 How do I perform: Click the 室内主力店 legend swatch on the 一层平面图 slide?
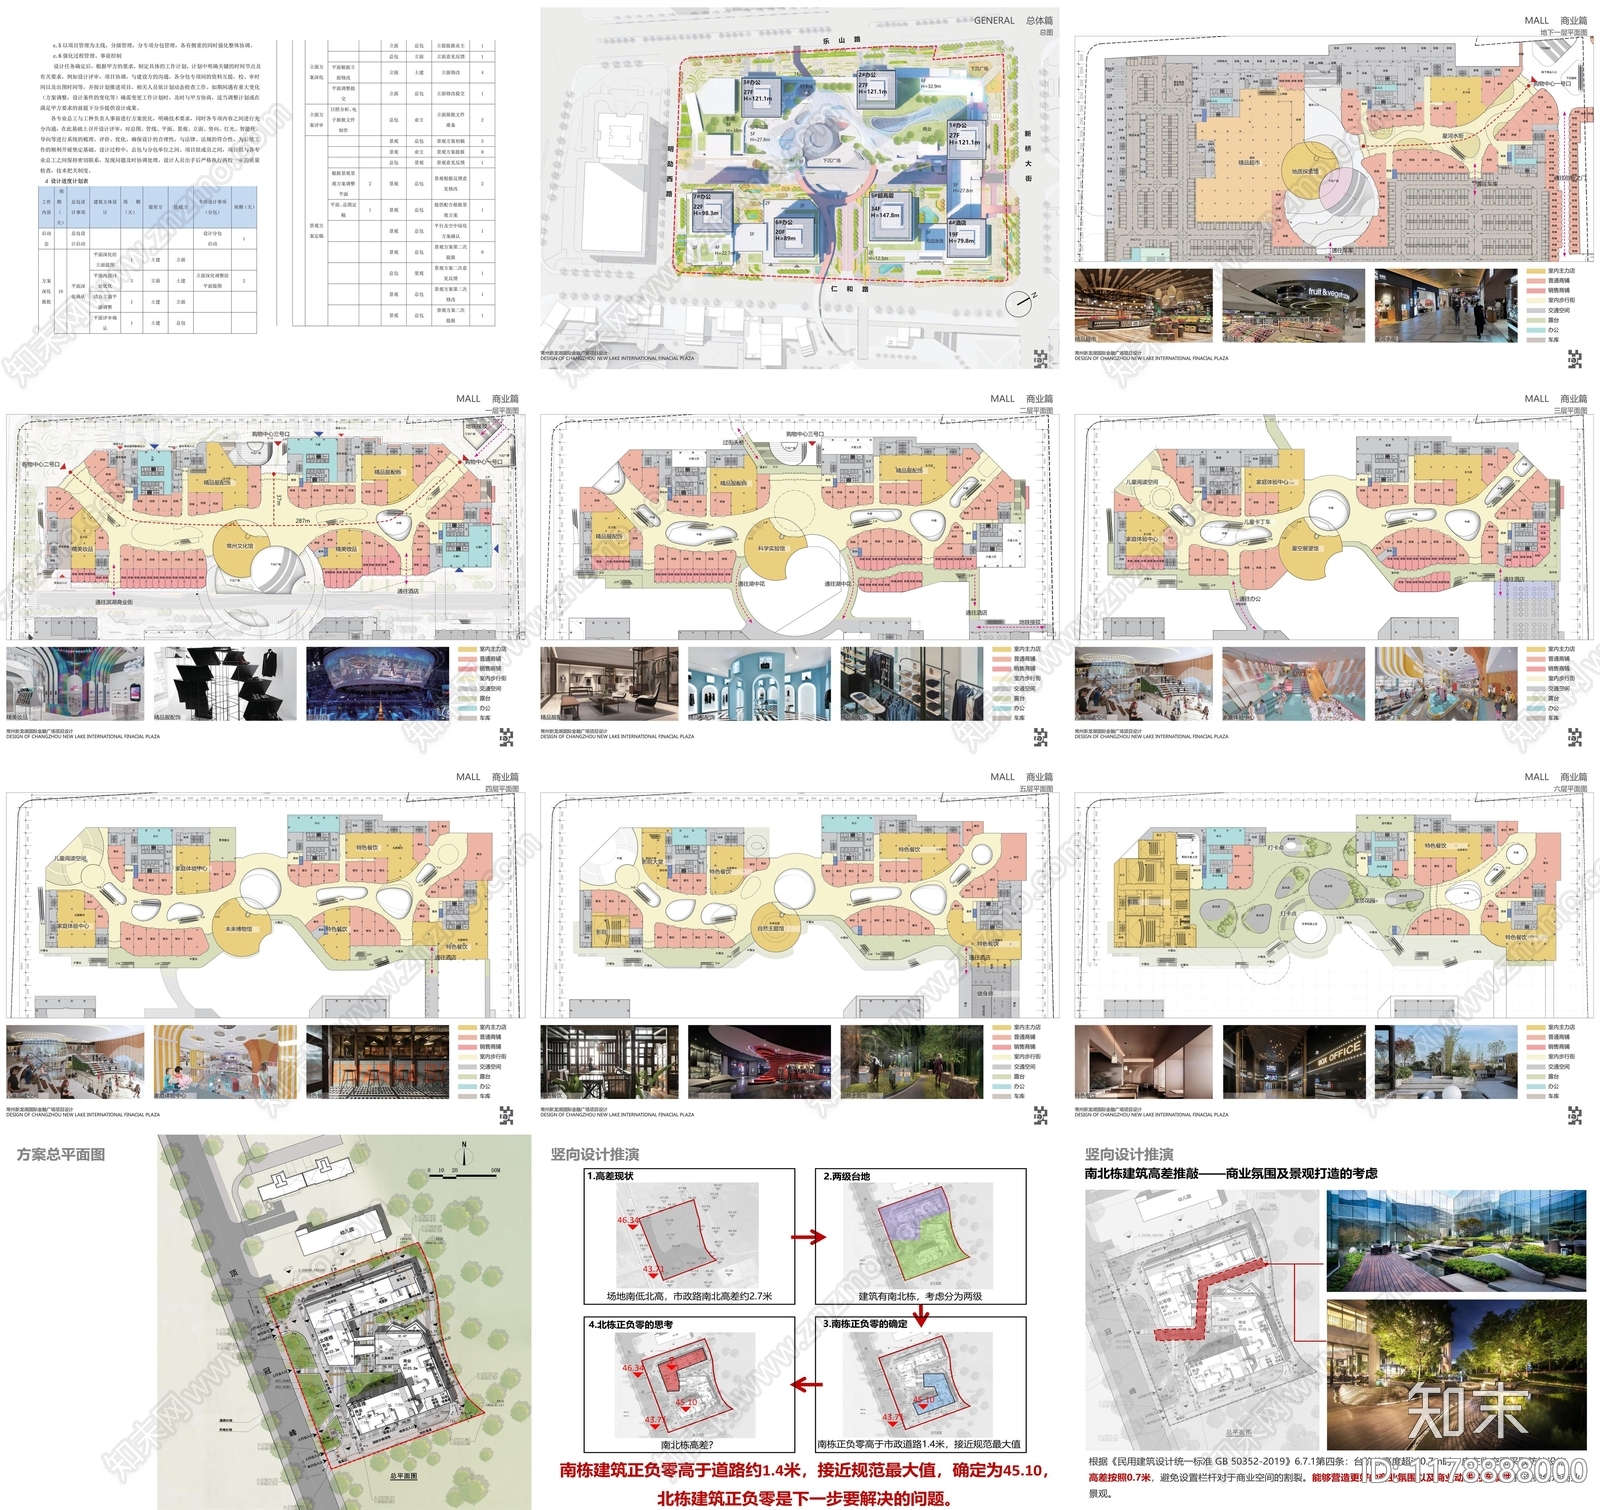pyautogui.click(x=466, y=649)
